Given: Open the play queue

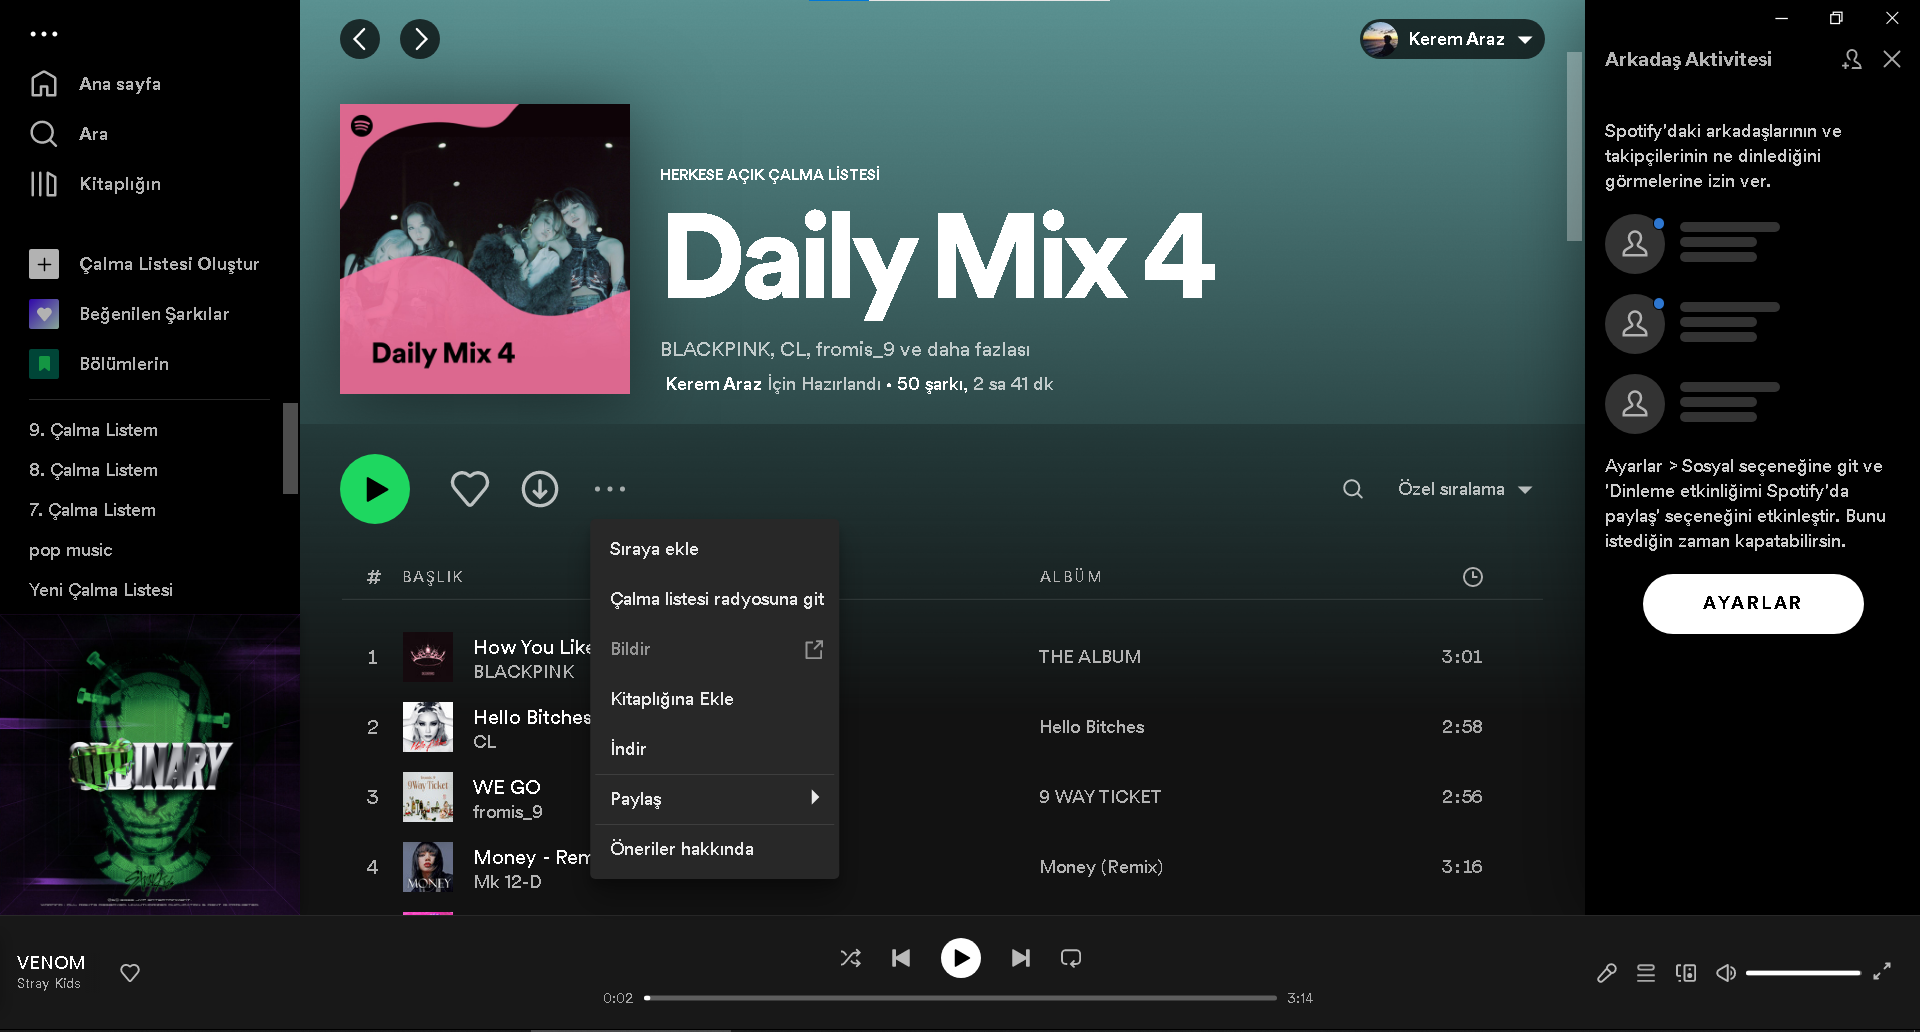Looking at the screenshot, I should 1646,973.
